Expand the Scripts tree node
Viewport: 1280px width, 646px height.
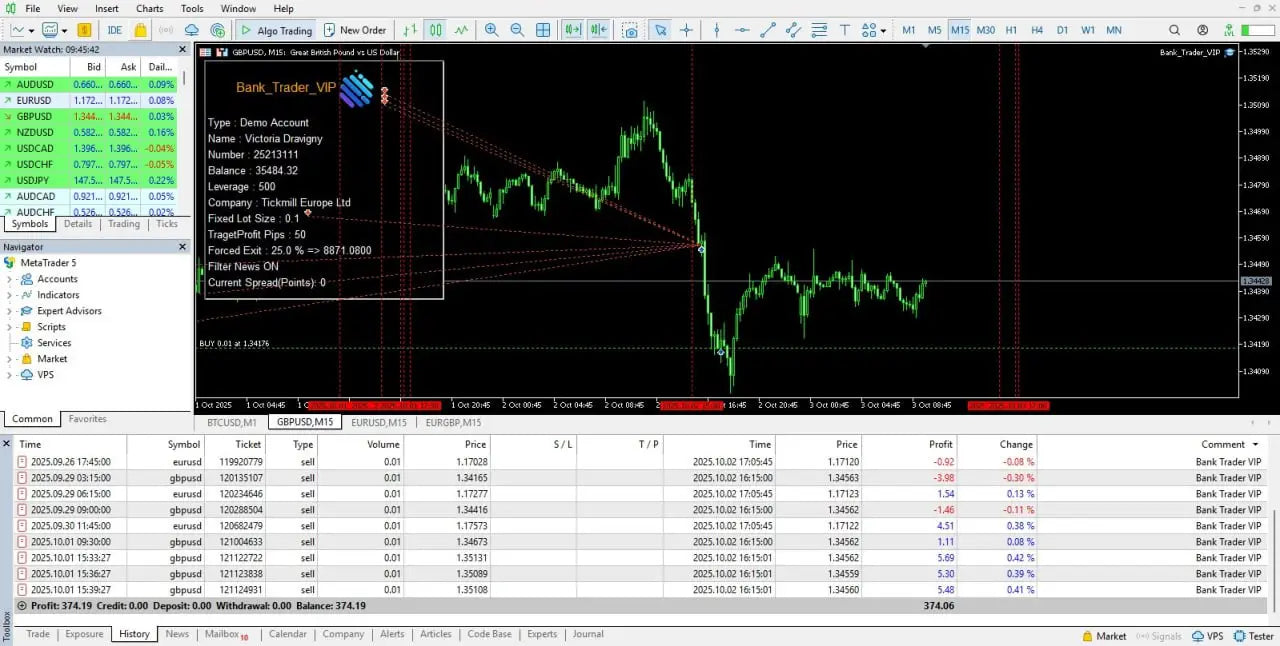(x=9, y=327)
